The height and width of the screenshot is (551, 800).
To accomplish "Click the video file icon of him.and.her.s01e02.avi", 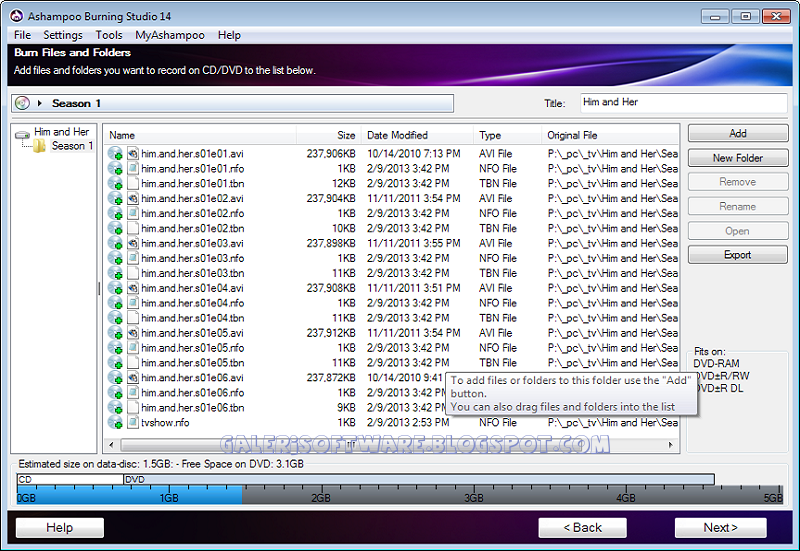I will [133, 198].
